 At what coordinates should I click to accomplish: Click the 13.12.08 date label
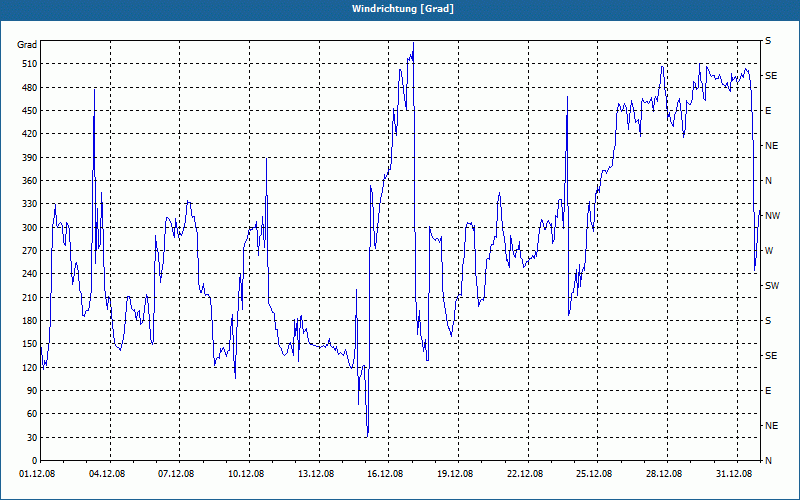(x=316, y=474)
